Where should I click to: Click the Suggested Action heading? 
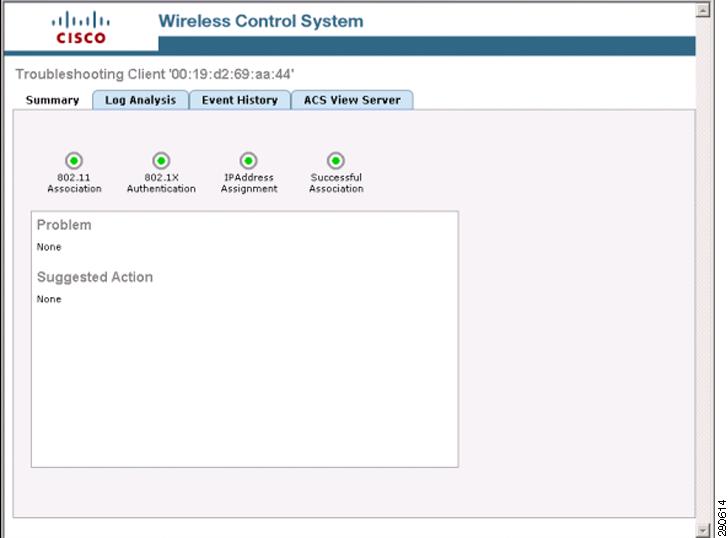[x=95, y=277]
